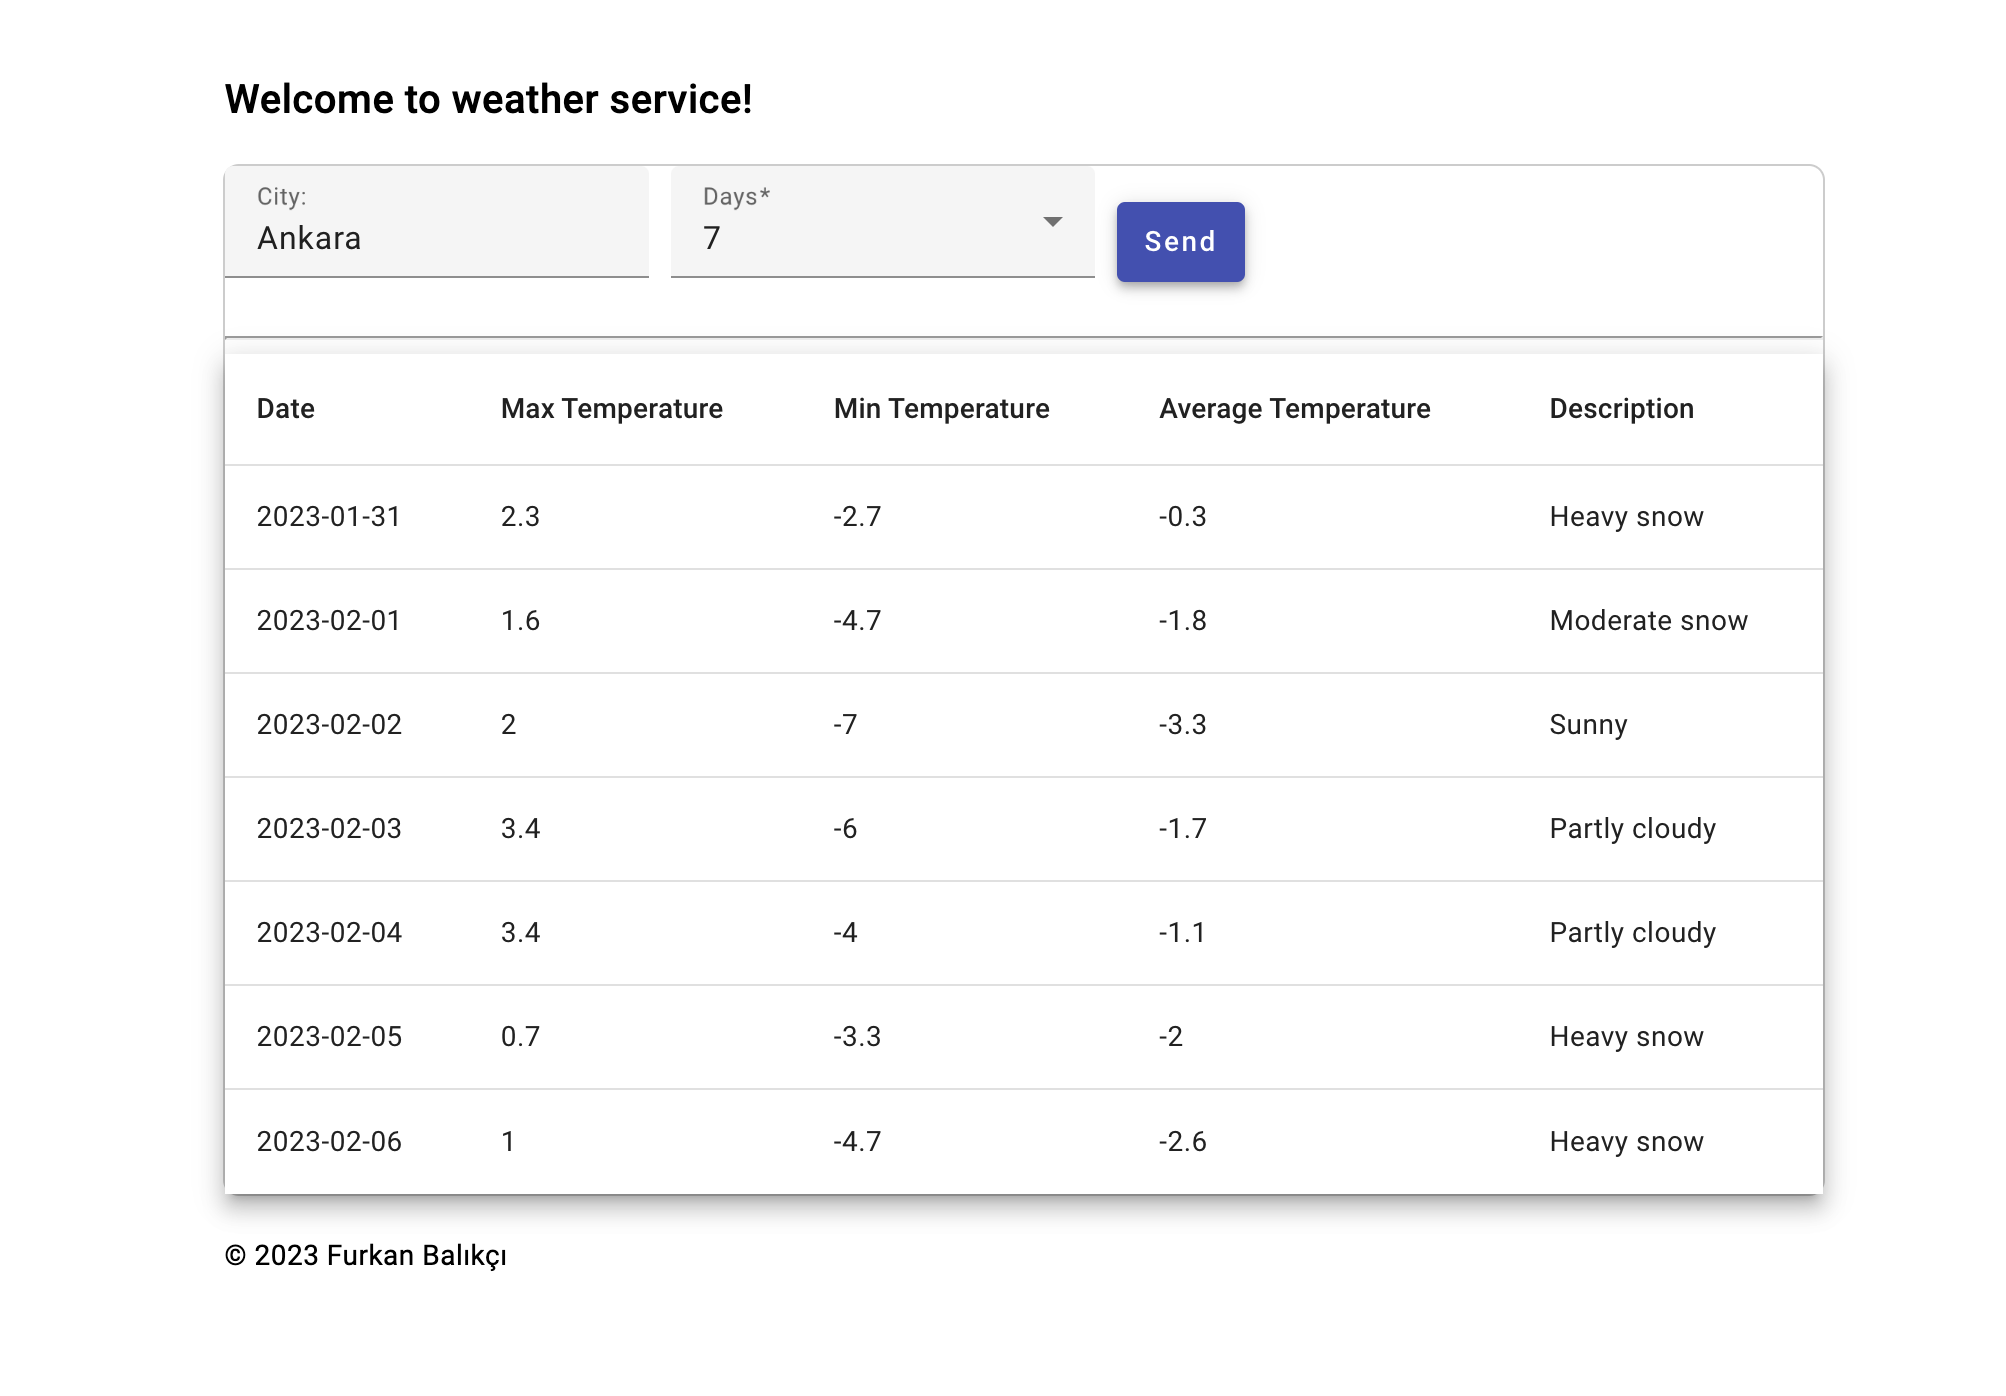
Task: Select the Partly cloudy row dated 2023-02-03
Action: pyautogui.click(x=1632, y=829)
